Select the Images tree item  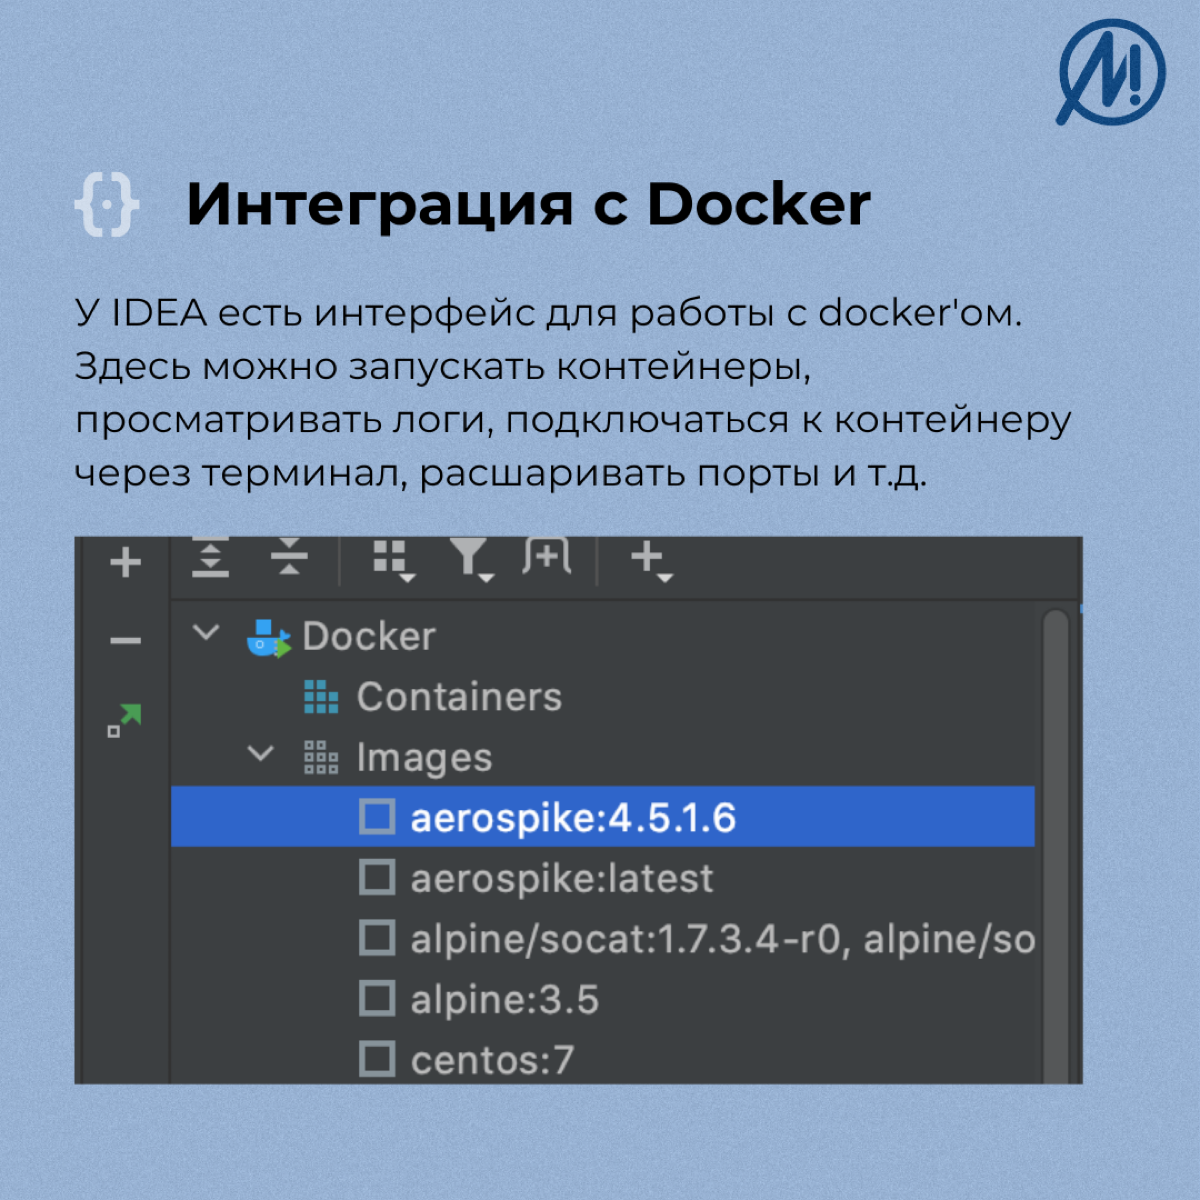(x=424, y=758)
